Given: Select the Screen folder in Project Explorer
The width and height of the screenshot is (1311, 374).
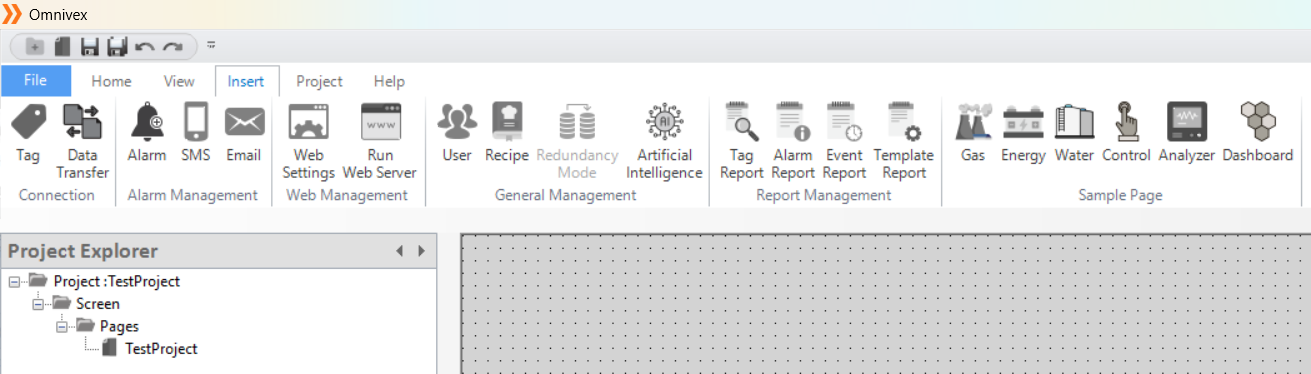Looking at the screenshot, I should (98, 304).
